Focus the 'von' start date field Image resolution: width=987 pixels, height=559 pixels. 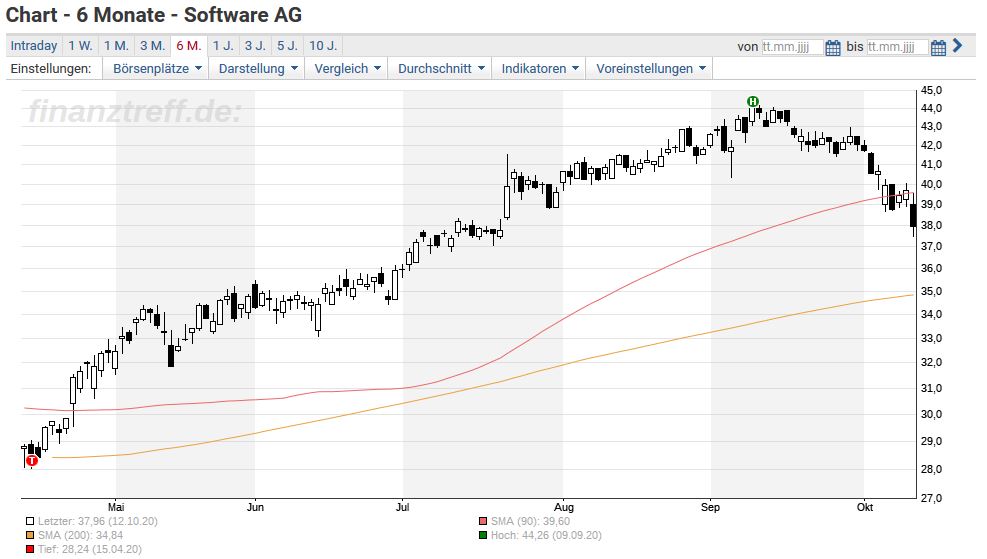pos(792,47)
